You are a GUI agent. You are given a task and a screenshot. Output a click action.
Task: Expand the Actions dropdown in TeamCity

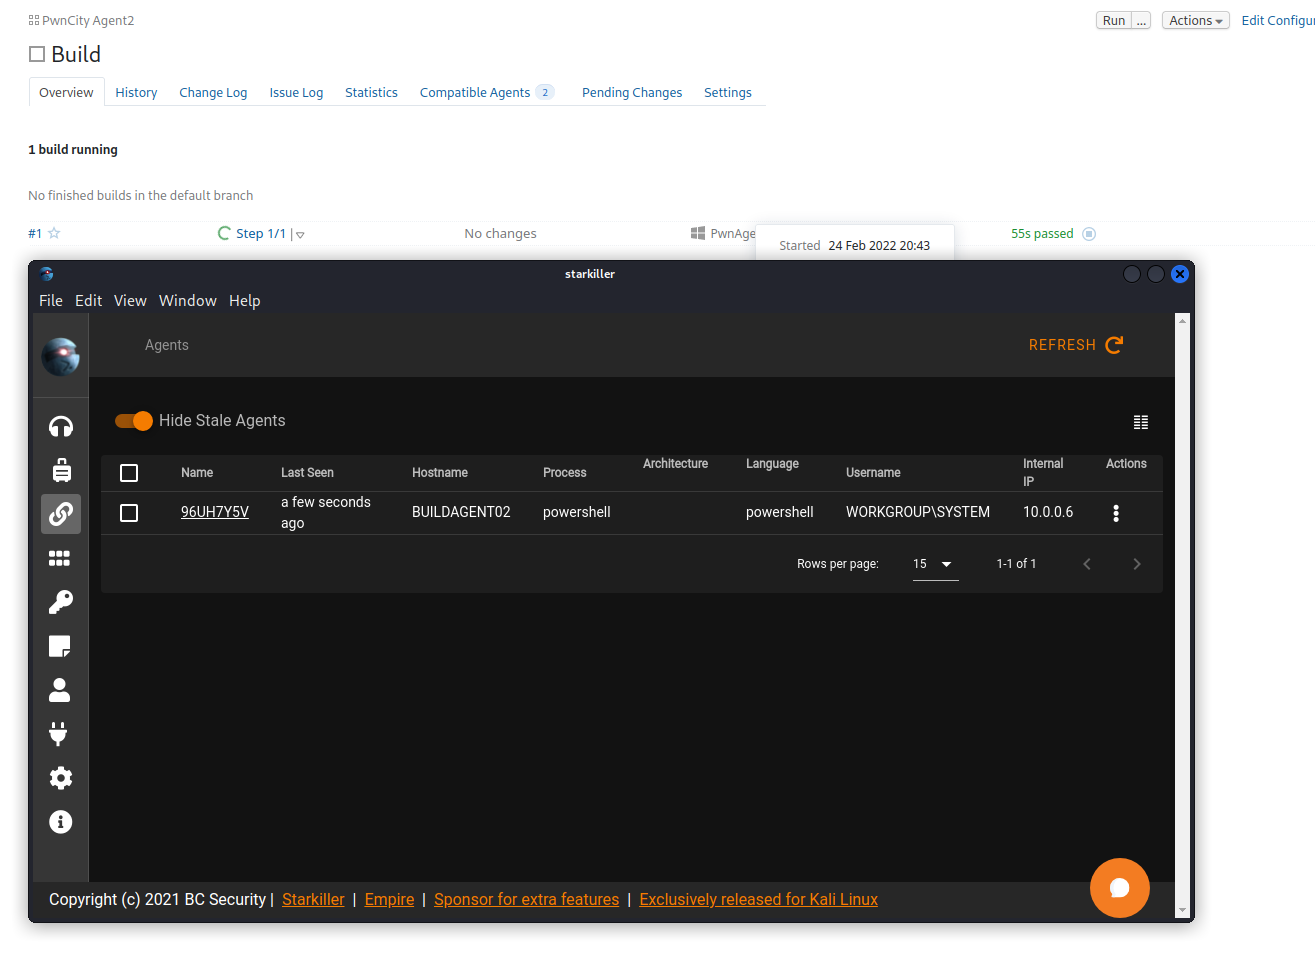click(1196, 20)
